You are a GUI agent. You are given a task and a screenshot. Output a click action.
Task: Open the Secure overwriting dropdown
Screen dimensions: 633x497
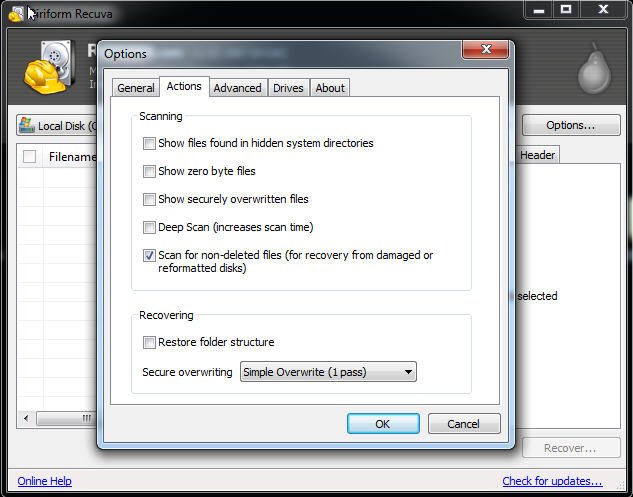point(328,372)
